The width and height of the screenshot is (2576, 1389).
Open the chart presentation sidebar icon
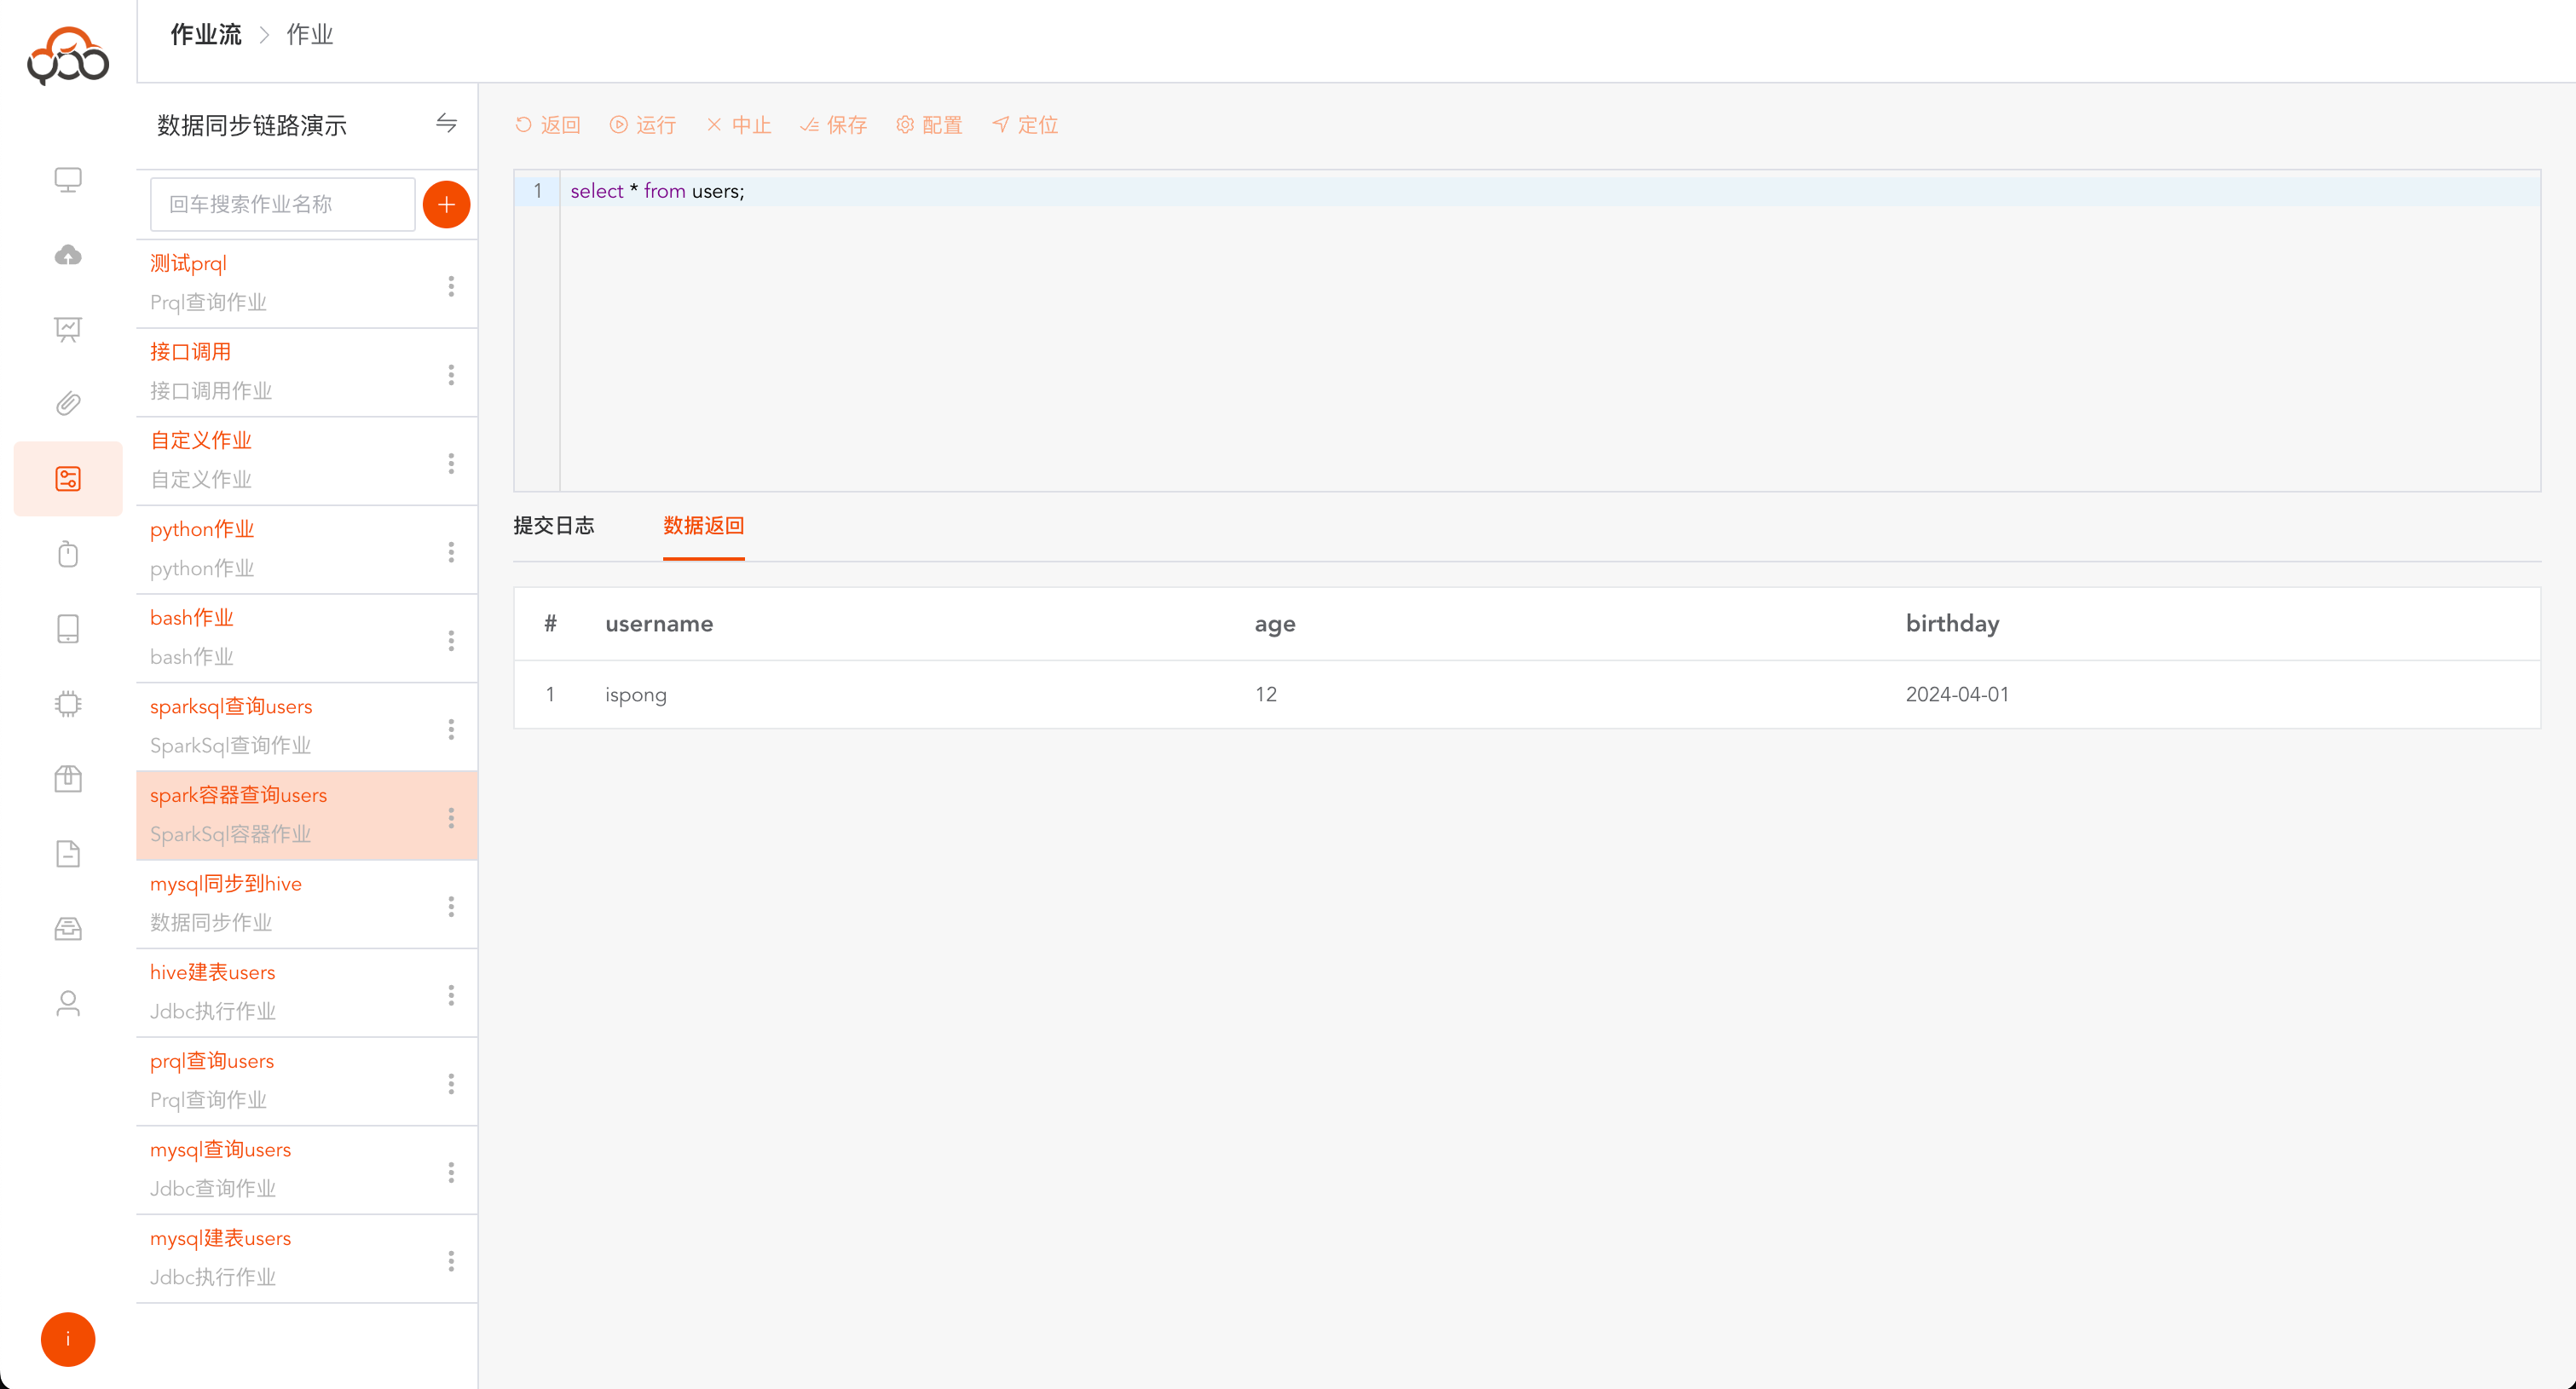[68, 329]
